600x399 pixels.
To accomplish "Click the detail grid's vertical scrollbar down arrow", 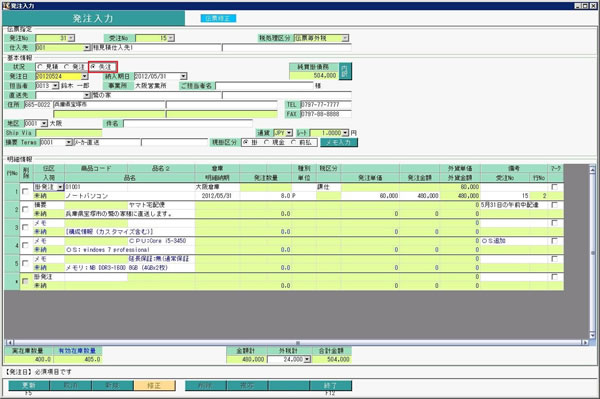I will pyautogui.click(x=592, y=335).
